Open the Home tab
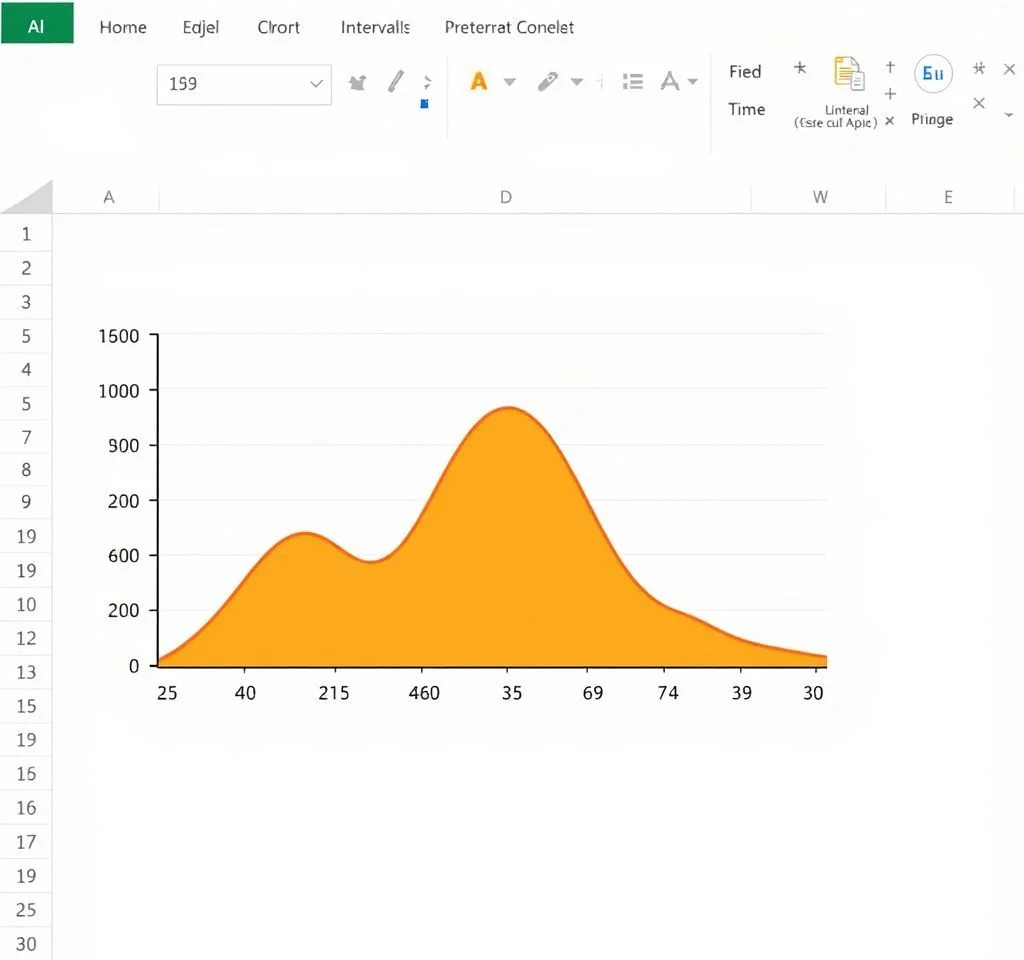This screenshot has width=1024, height=960. pyautogui.click(x=123, y=27)
